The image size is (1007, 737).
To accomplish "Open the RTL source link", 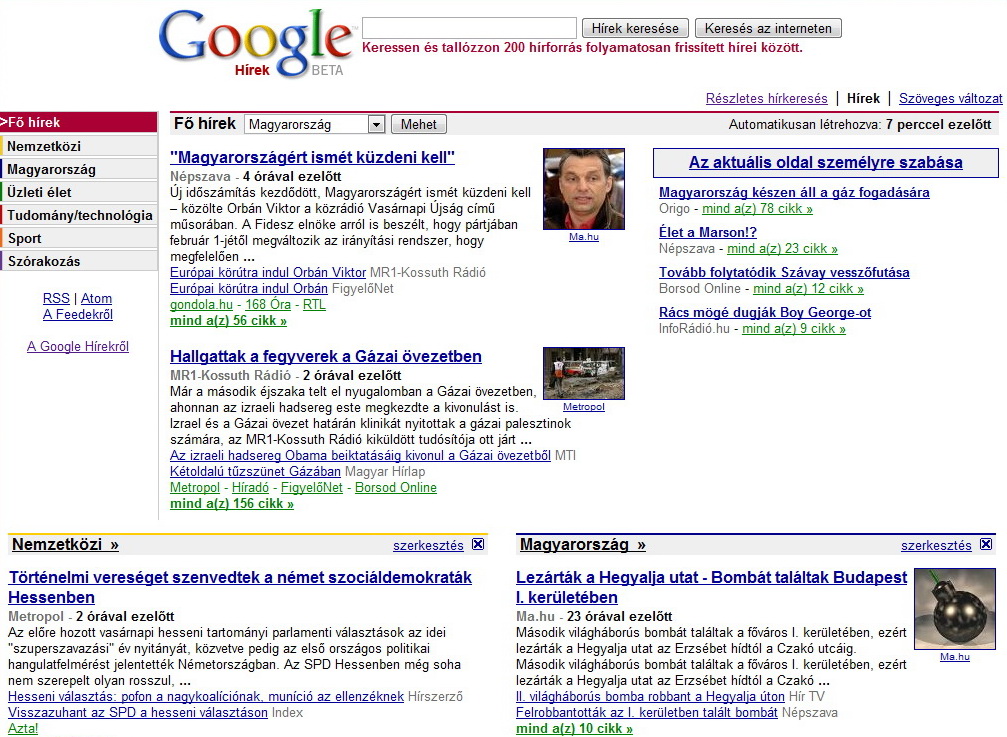I will click(x=314, y=305).
